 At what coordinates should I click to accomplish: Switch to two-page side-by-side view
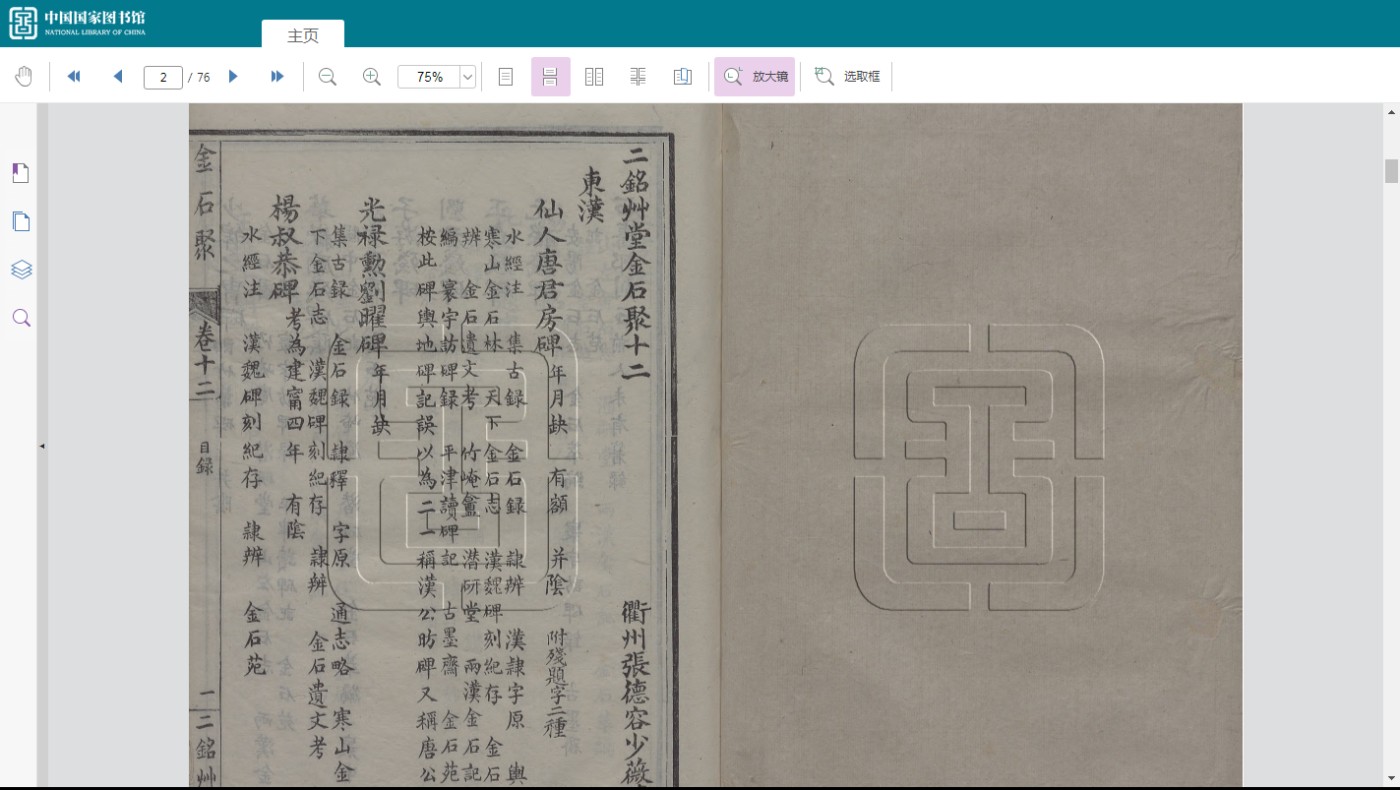pyautogui.click(x=594, y=77)
